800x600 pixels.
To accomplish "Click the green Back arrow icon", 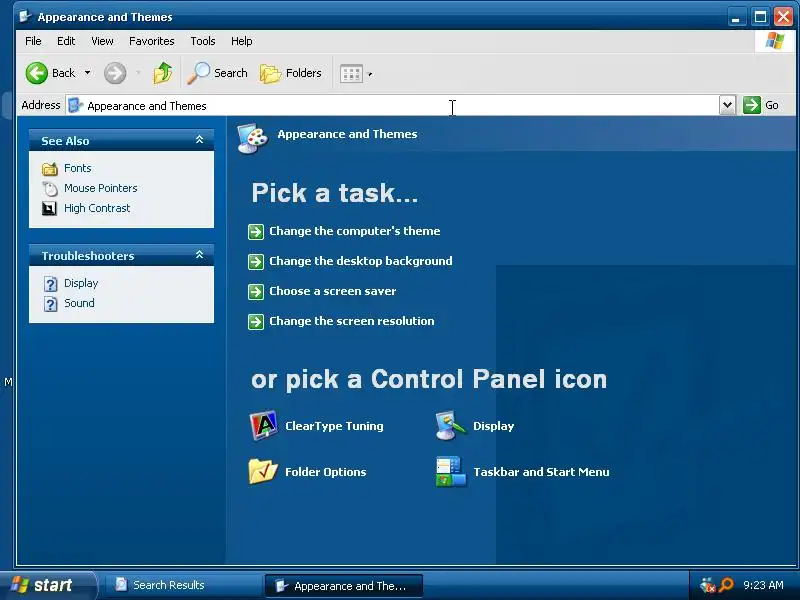I will (x=37, y=73).
